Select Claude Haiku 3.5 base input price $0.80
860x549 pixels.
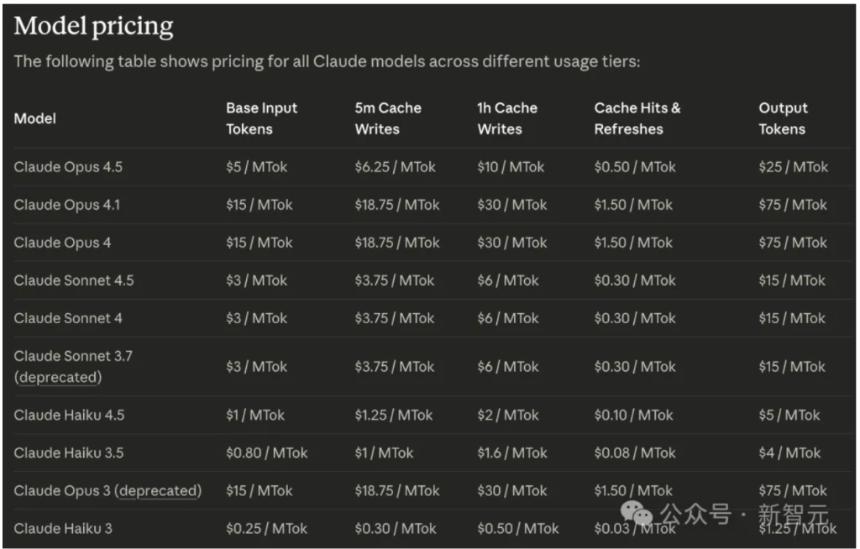[267, 453]
